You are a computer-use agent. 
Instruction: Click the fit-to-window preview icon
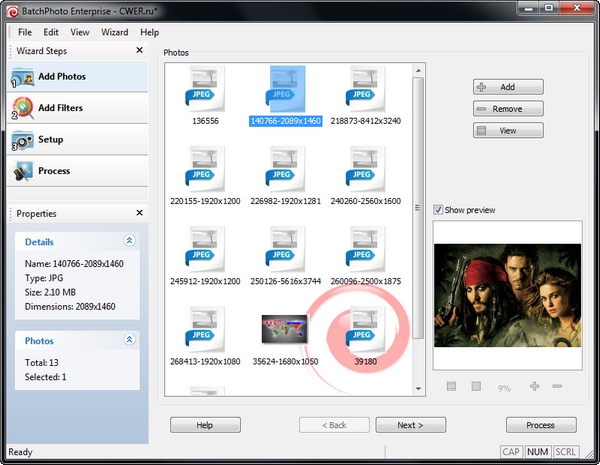452,386
